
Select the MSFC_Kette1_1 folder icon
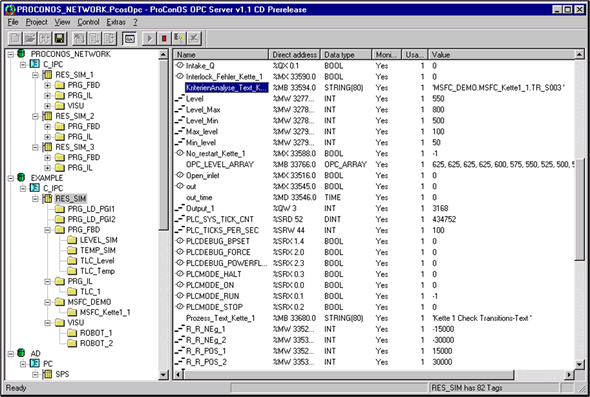(72, 312)
